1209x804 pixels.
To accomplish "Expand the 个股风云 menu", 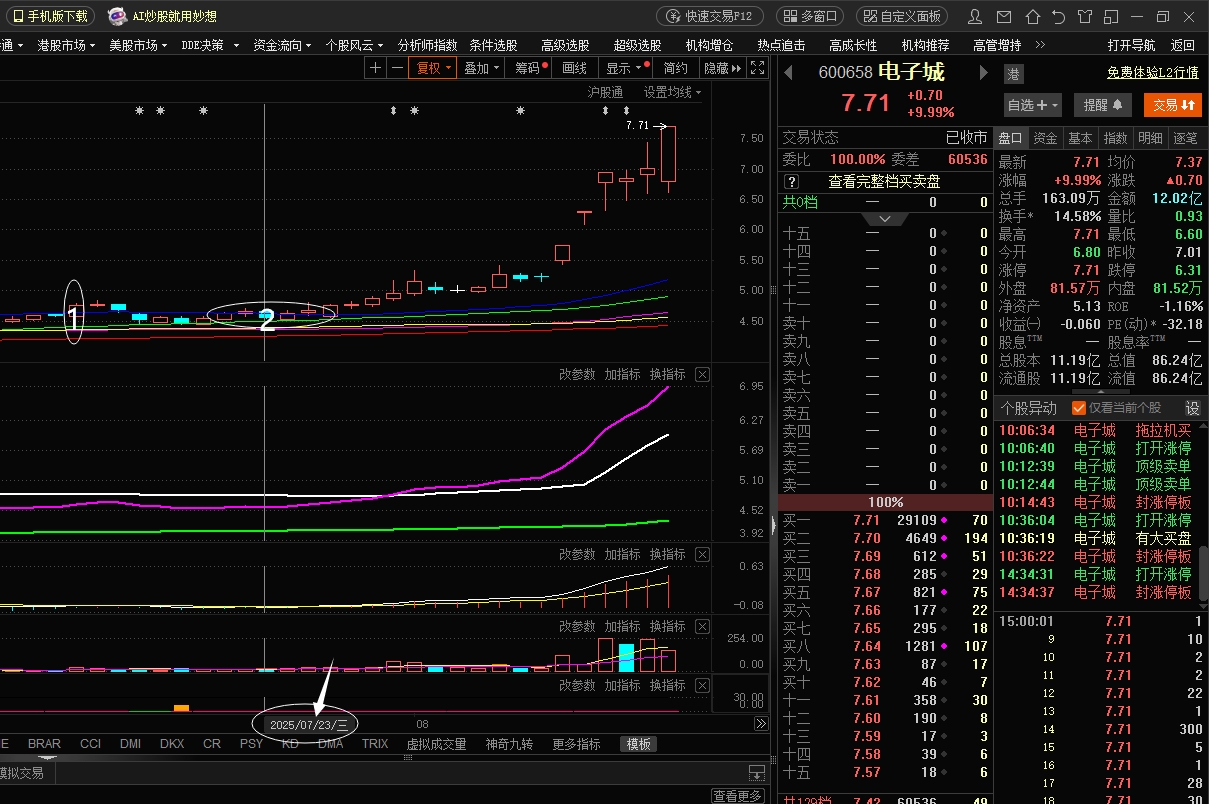I will pos(354,45).
